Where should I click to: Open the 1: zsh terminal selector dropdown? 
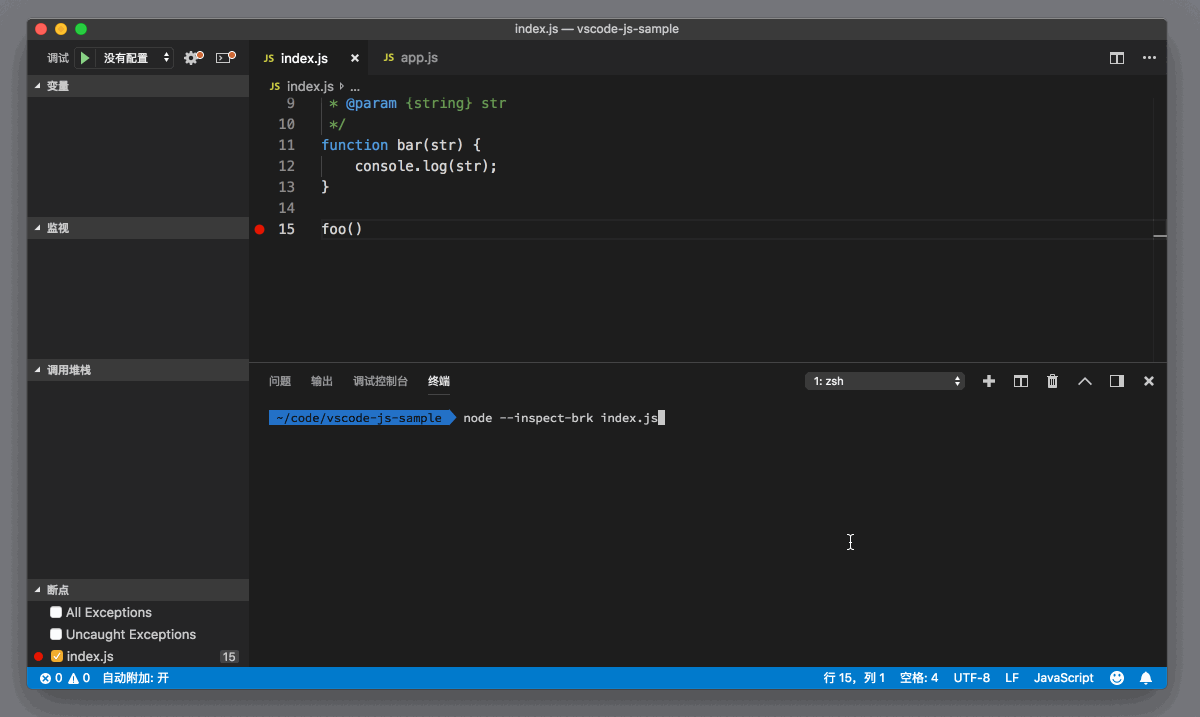click(x=884, y=380)
